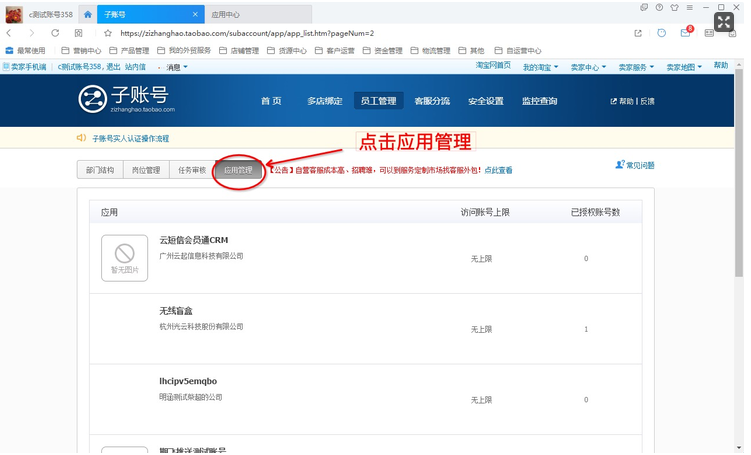751x455 pixels.
Task: Open the 物流管理 bookmark folder
Action: 431,50
